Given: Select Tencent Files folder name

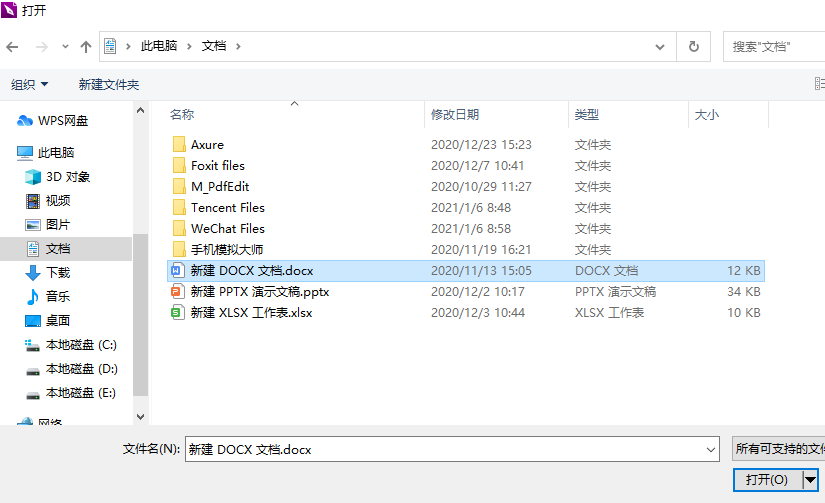Looking at the screenshot, I should point(228,207).
